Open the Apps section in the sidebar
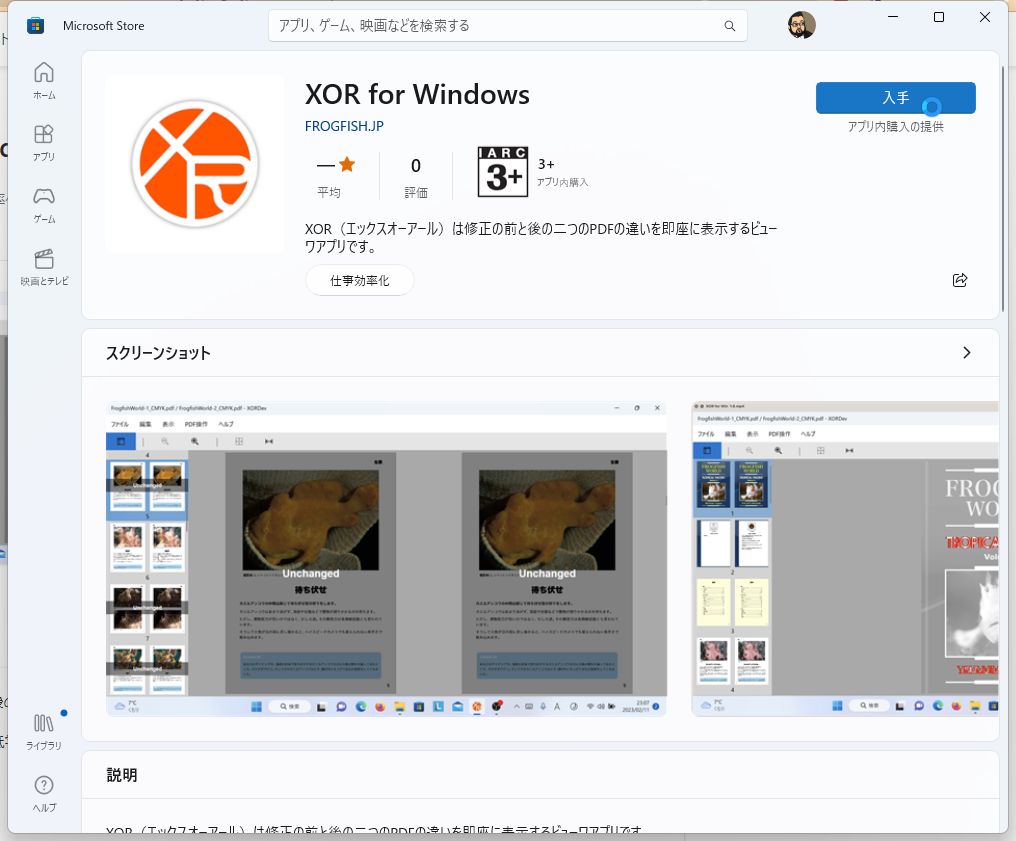 click(43, 143)
